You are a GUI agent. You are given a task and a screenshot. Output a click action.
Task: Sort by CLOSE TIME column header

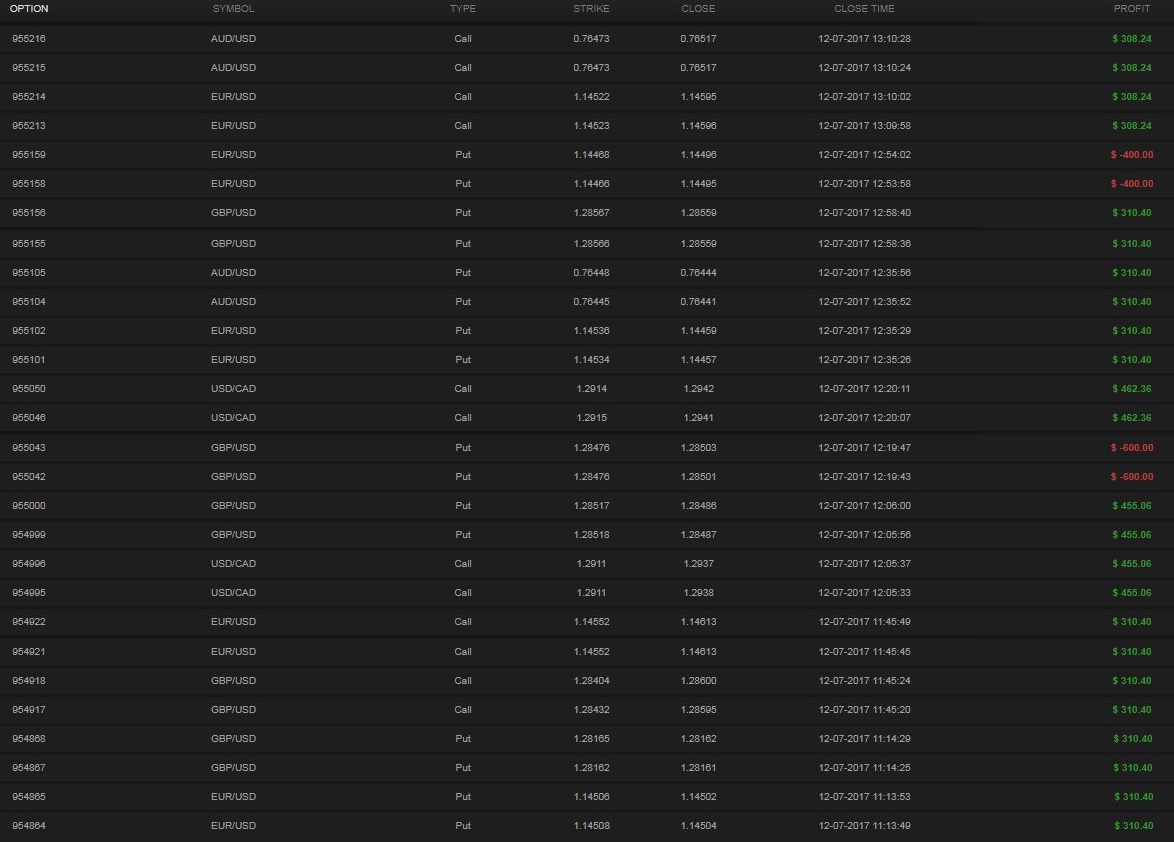click(x=864, y=9)
